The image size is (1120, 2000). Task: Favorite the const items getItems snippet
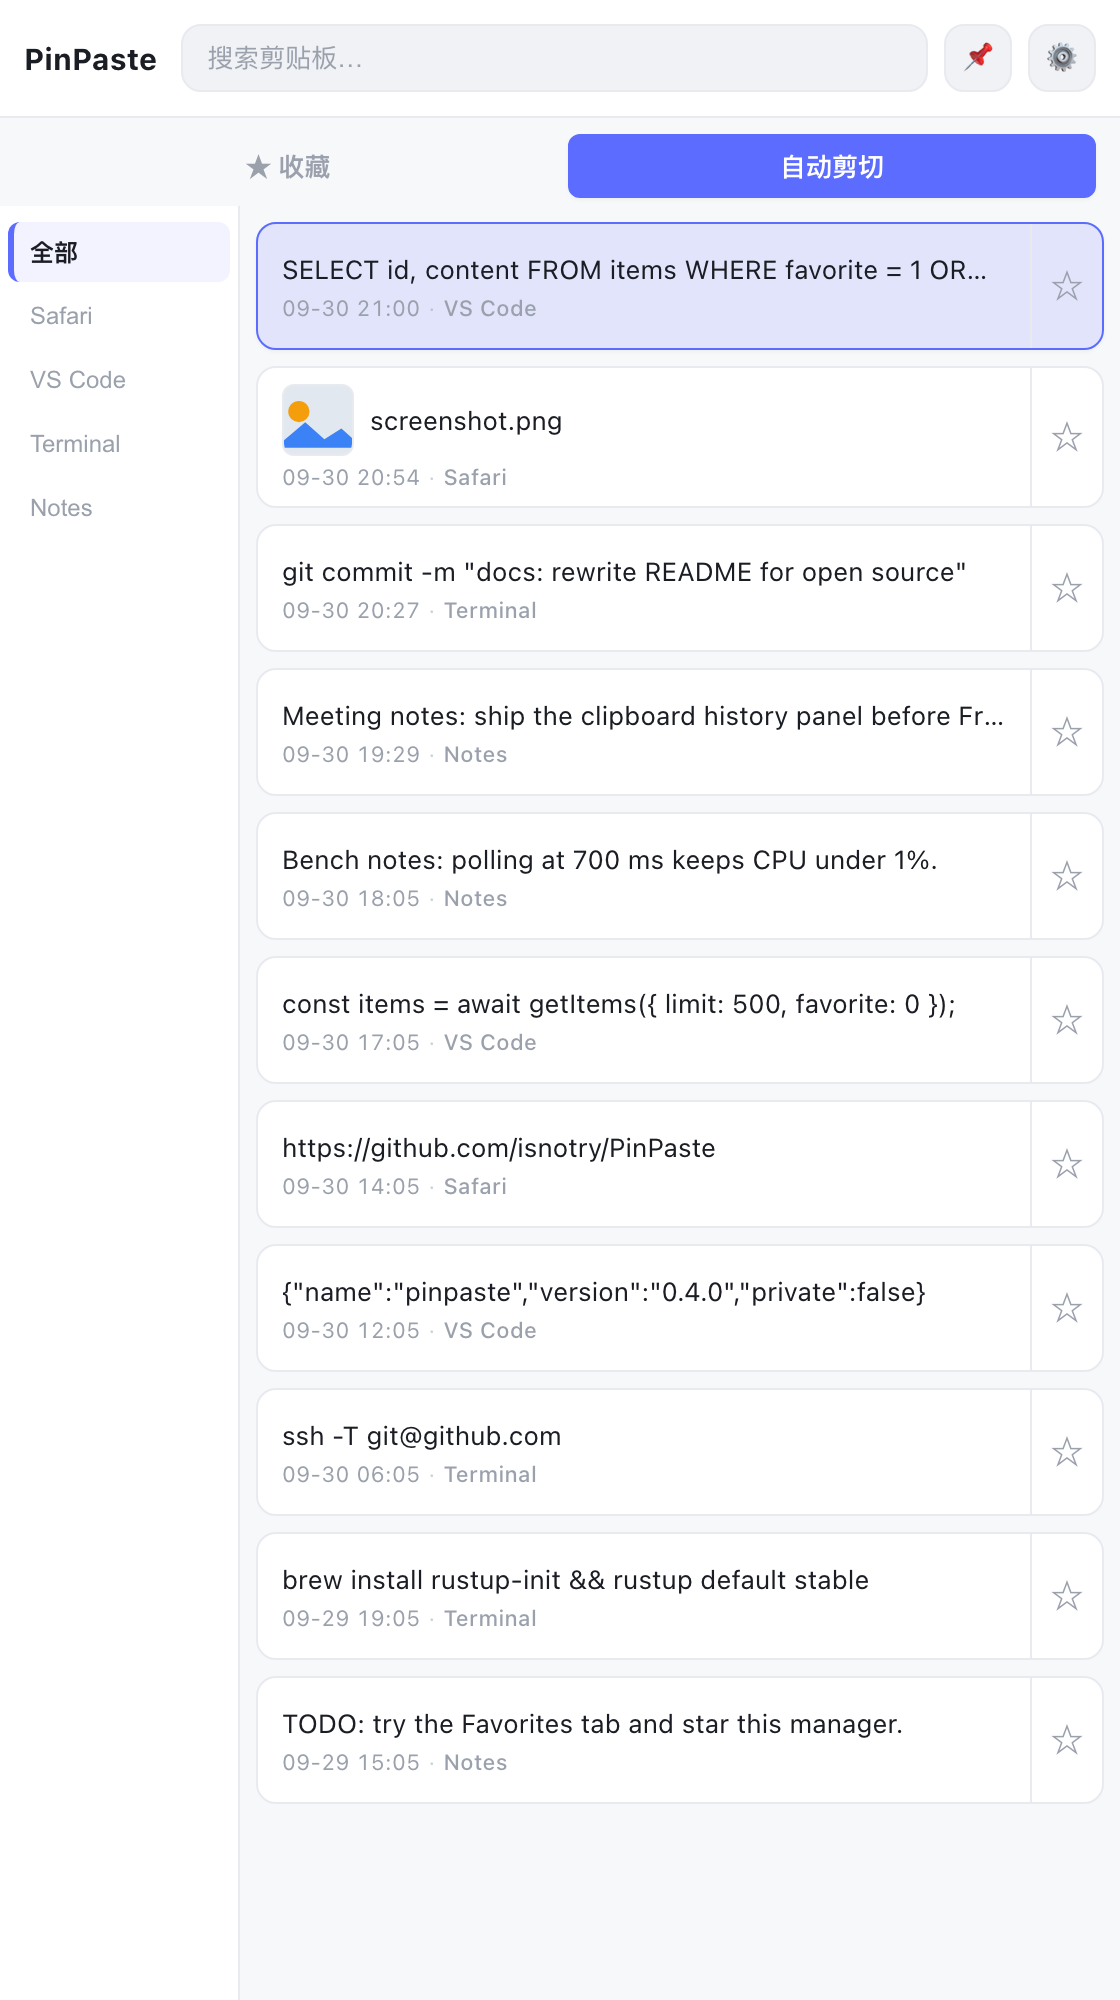coord(1067,1020)
